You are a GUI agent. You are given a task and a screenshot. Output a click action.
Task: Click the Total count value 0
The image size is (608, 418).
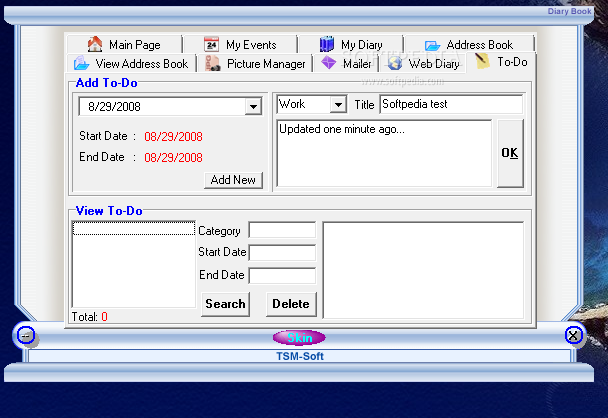[x=104, y=317]
